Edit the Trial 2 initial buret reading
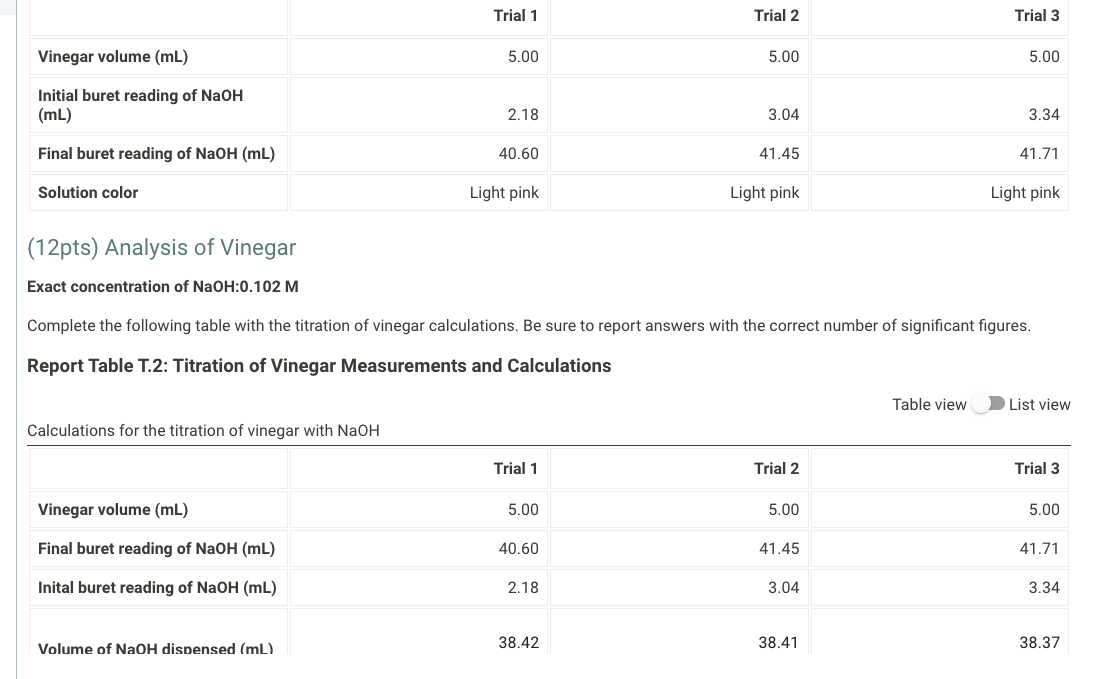This screenshot has width=1101, height=679. click(678, 105)
